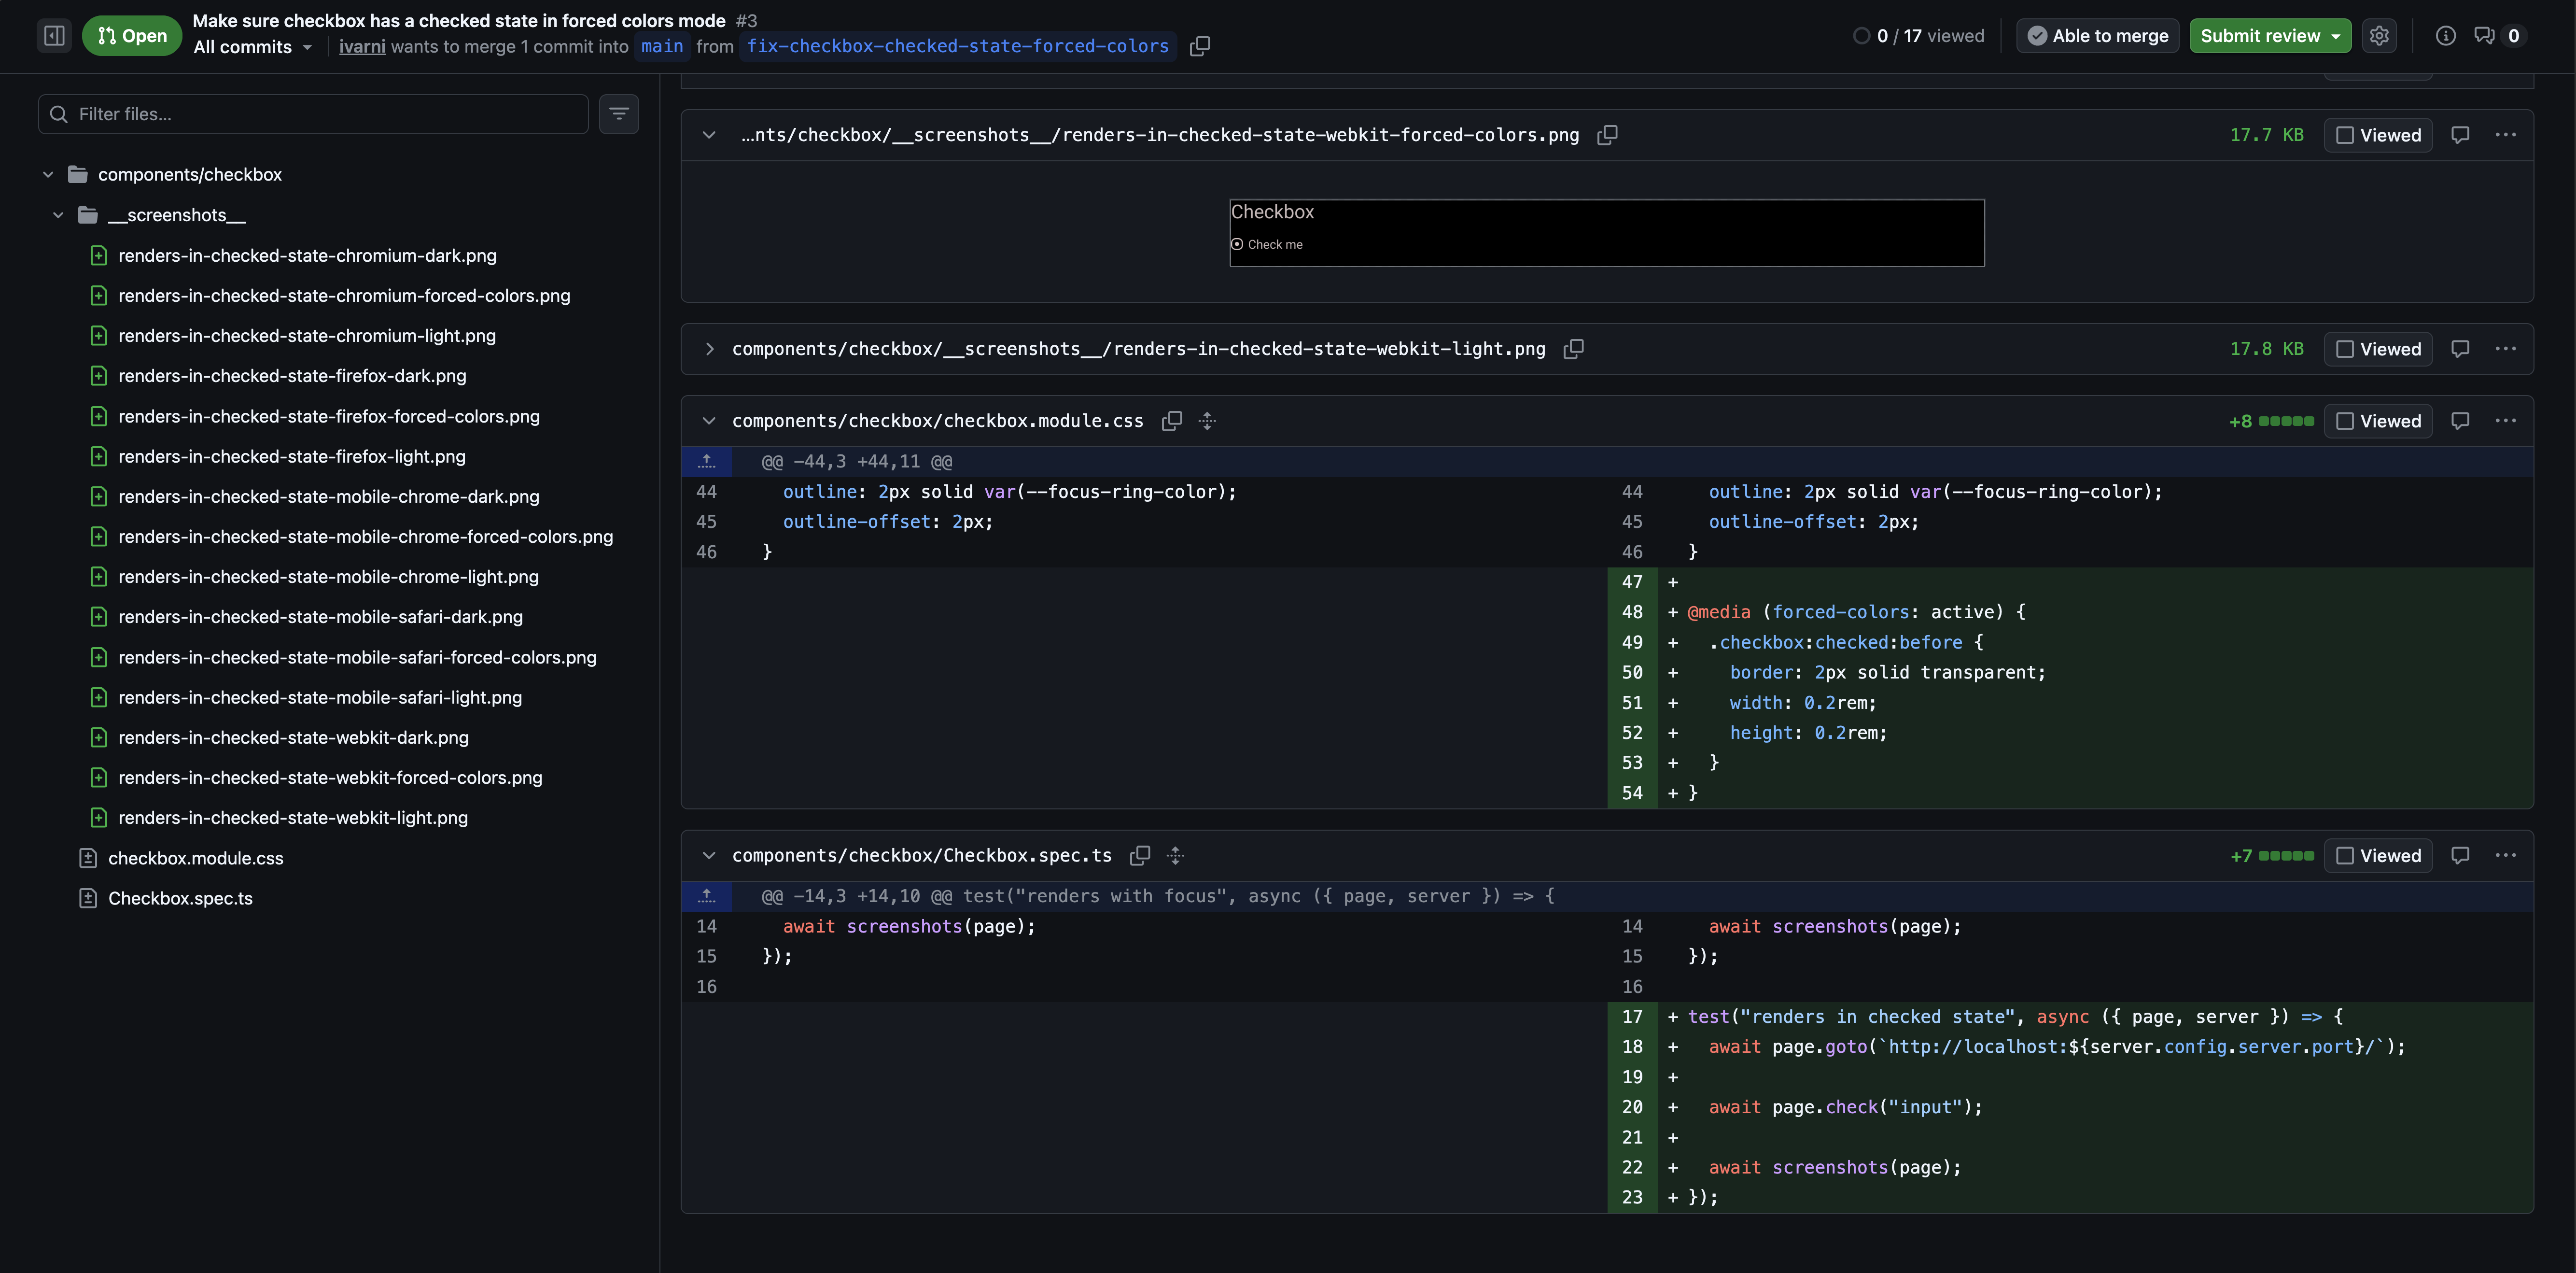Open the fix-checkbox-checked-state-forced-colors branch link
Image resolution: width=2576 pixels, height=1273 pixels.
pos(958,47)
